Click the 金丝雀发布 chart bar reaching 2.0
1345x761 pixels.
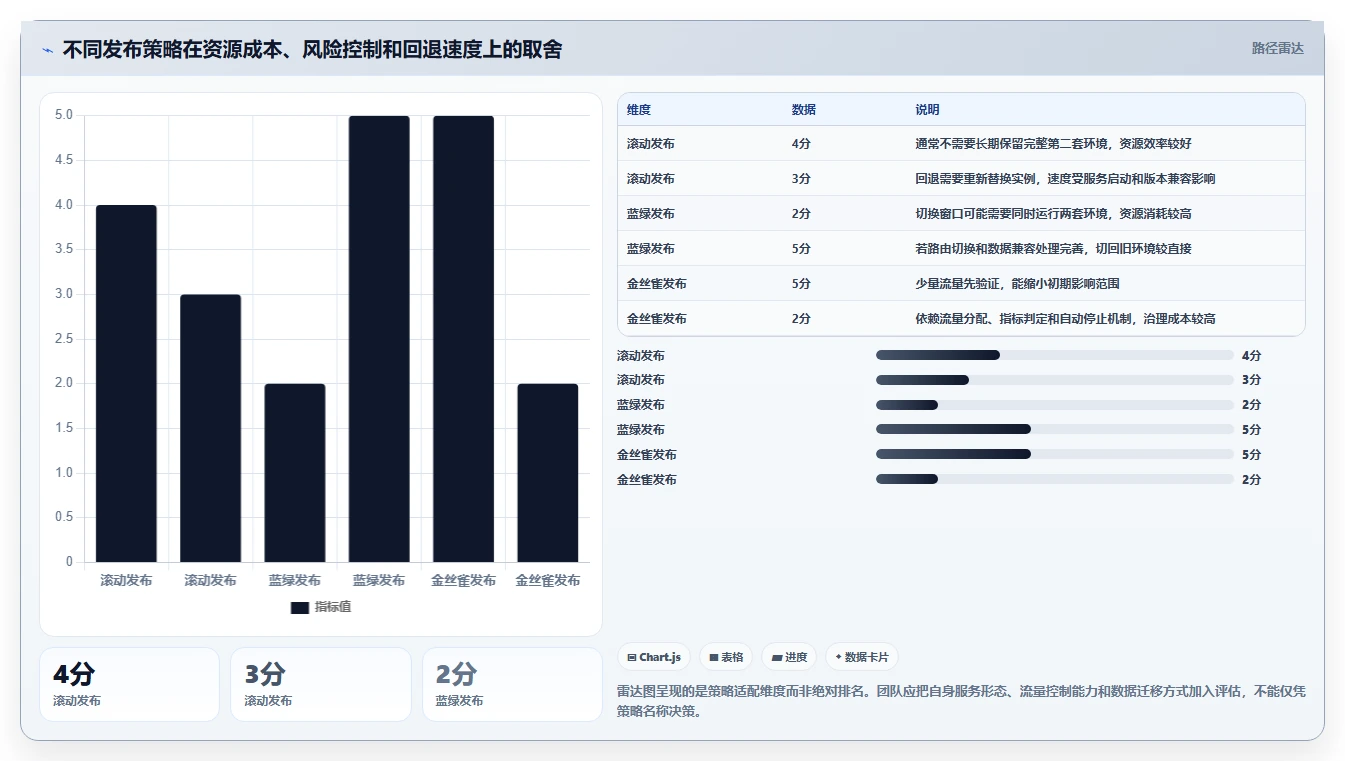tap(547, 473)
